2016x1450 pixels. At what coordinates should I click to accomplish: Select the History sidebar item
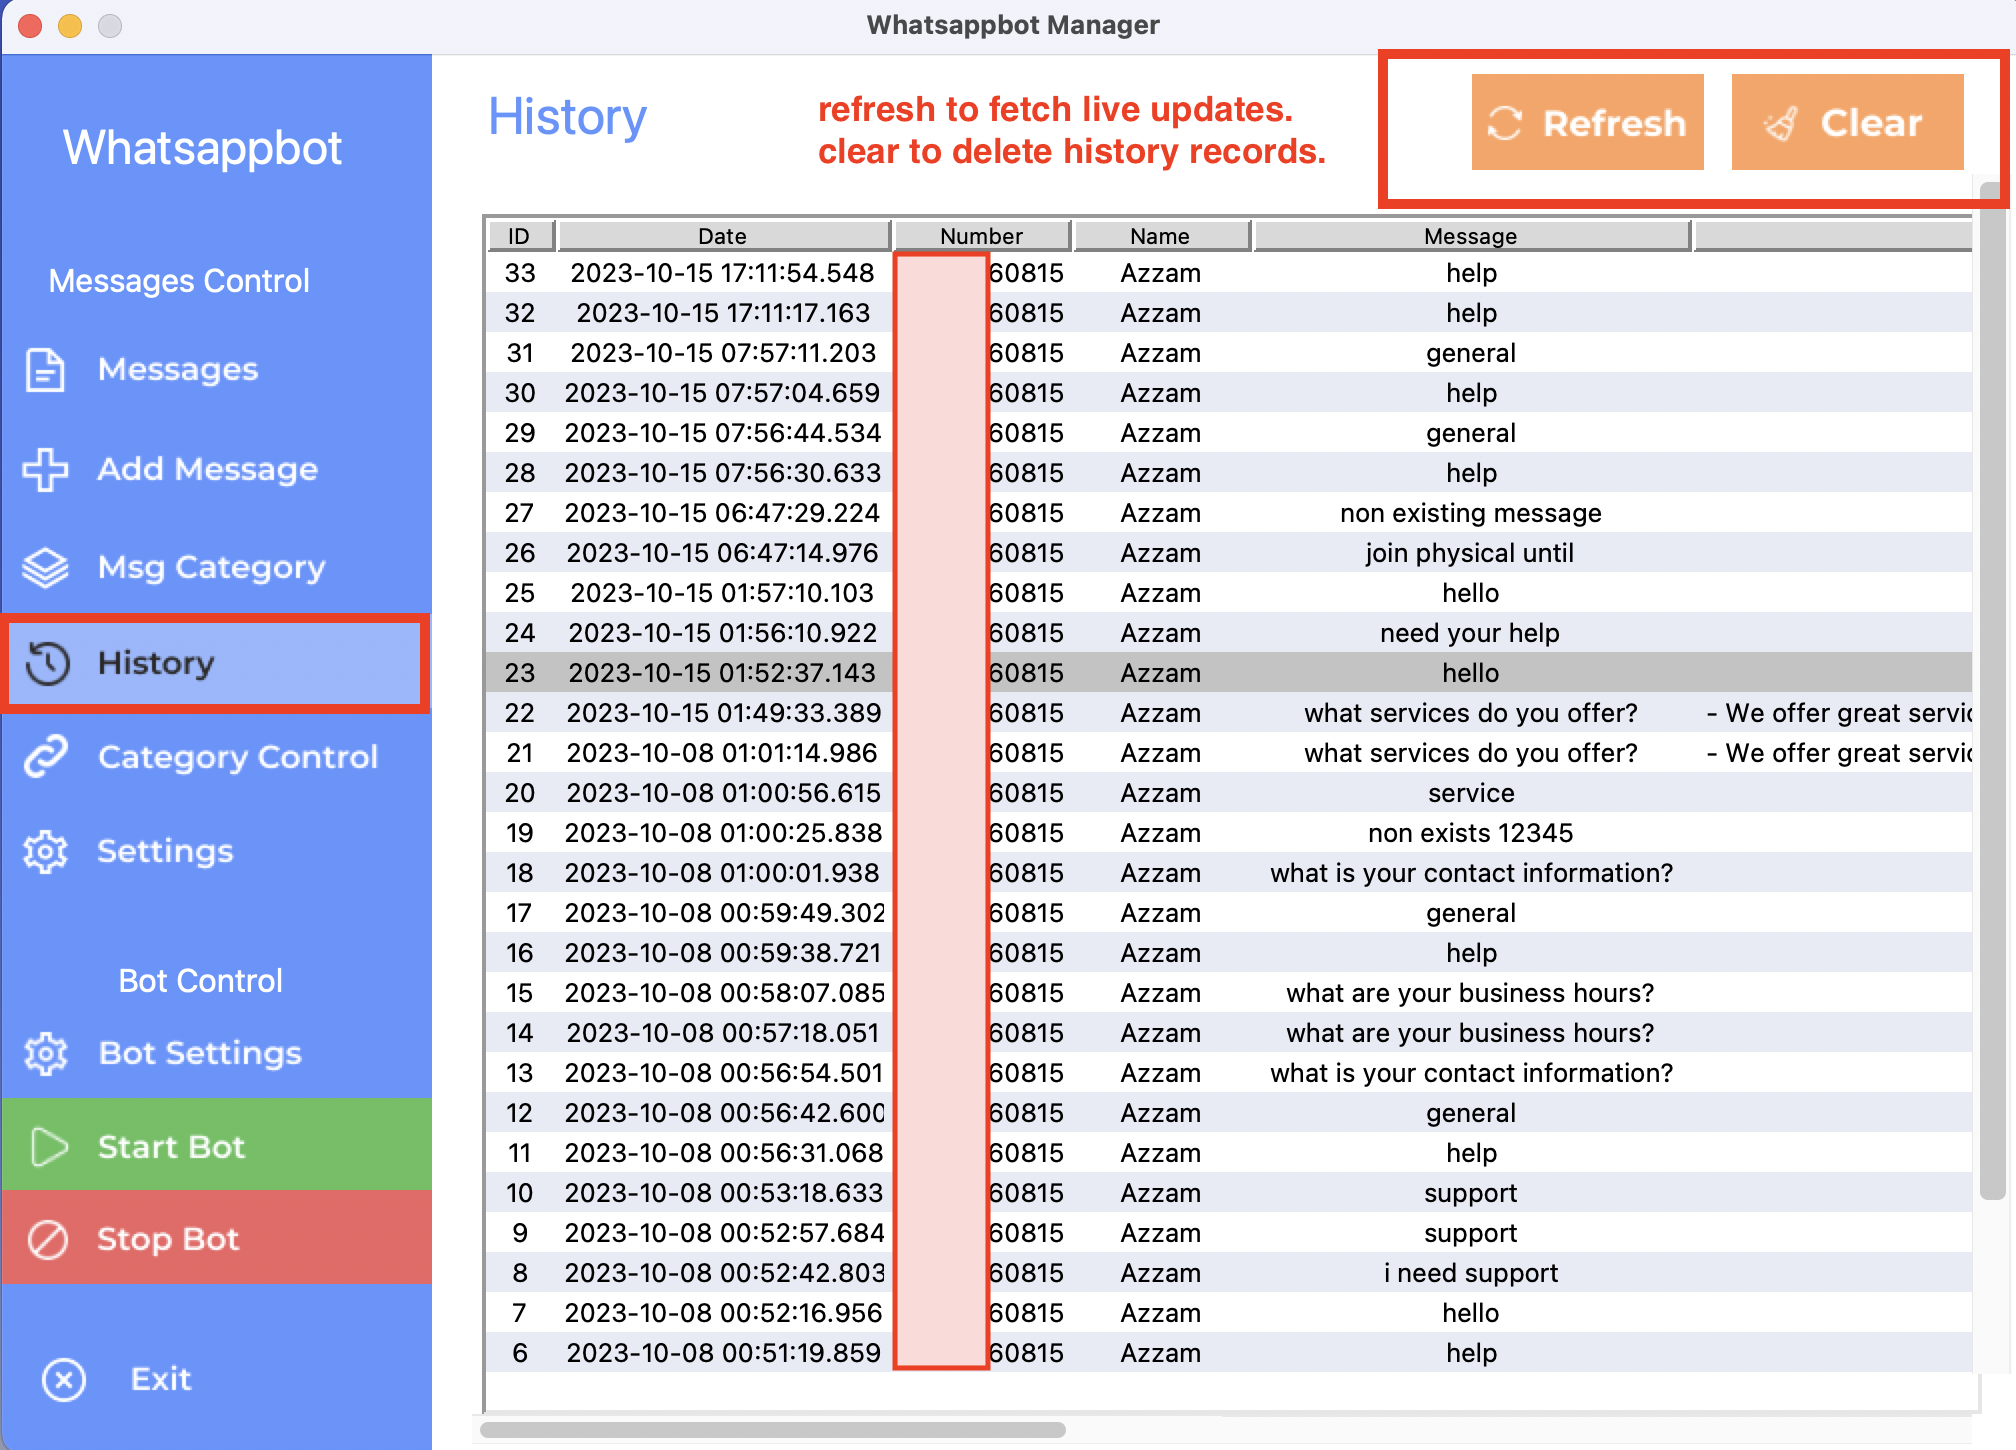coord(216,663)
